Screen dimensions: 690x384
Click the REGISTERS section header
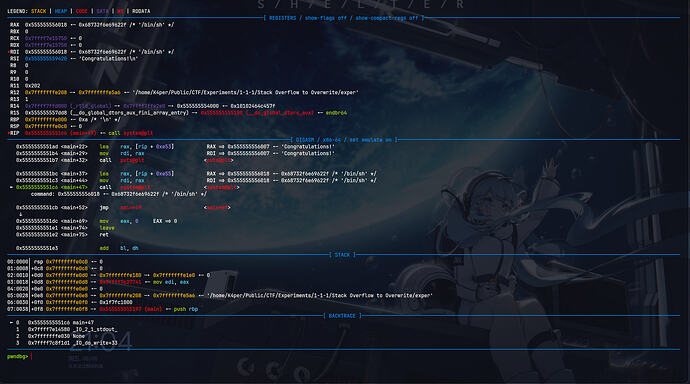(x=343, y=18)
